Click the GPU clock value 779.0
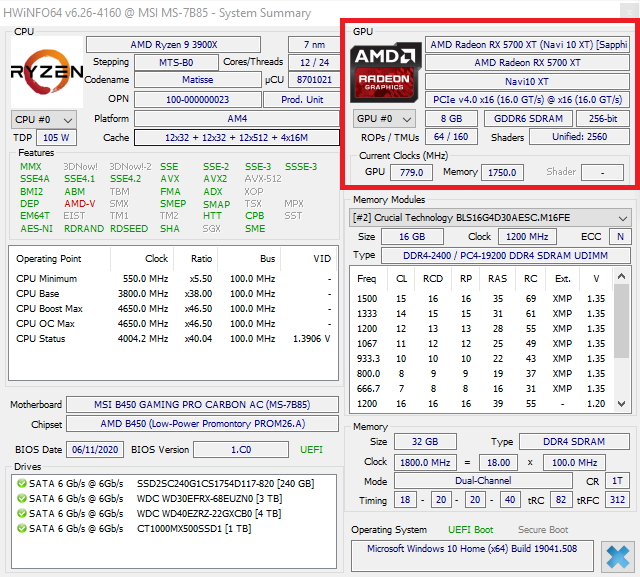 pos(411,173)
